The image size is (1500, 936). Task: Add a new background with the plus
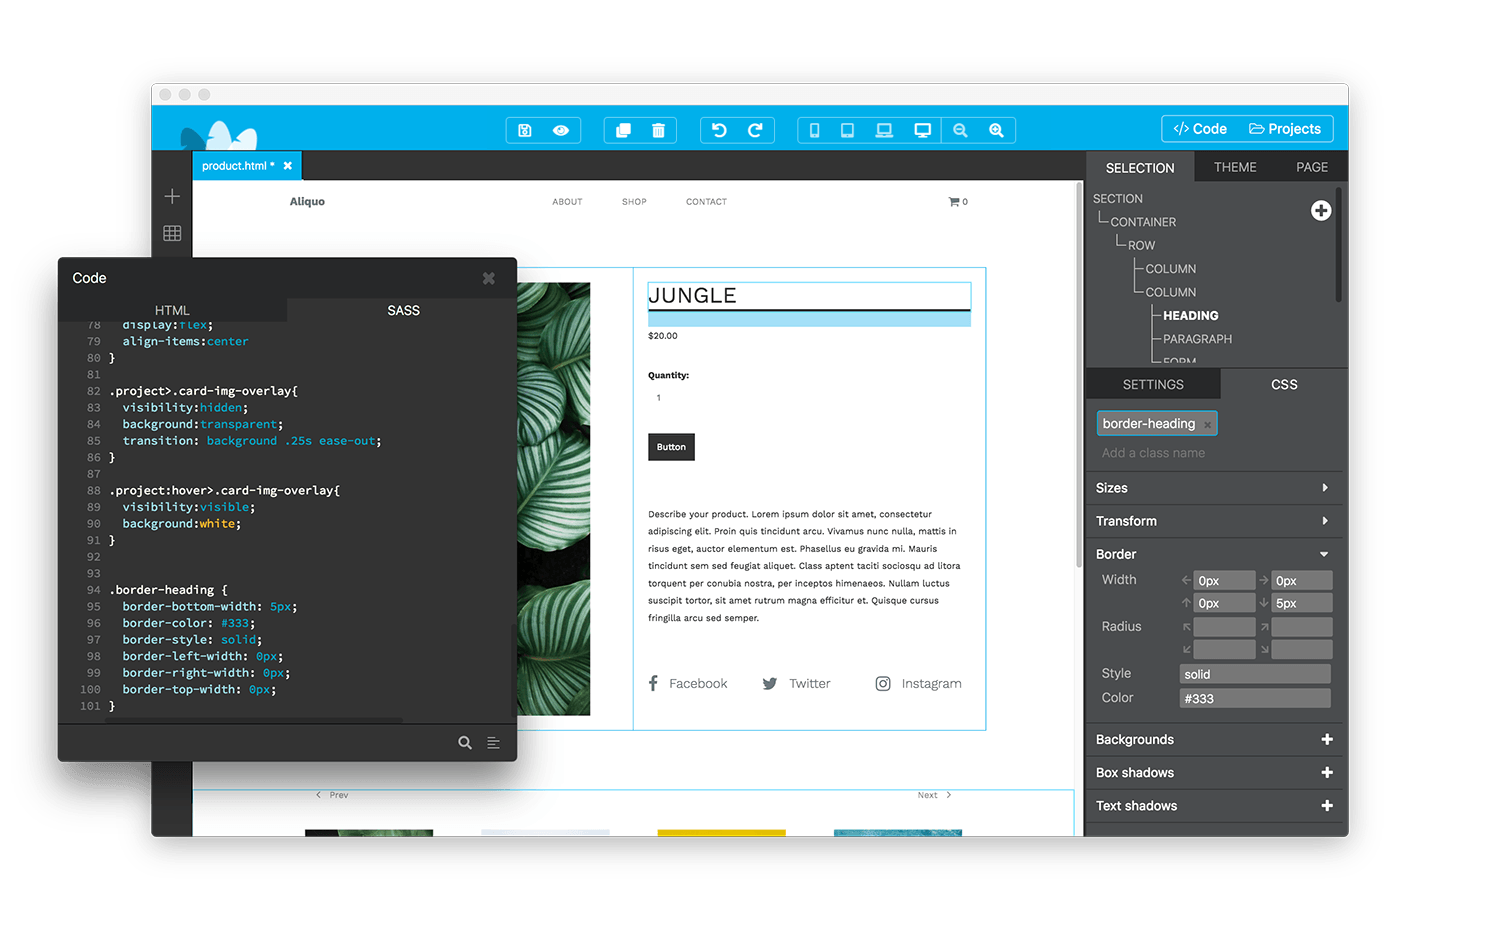point(1327,740)
